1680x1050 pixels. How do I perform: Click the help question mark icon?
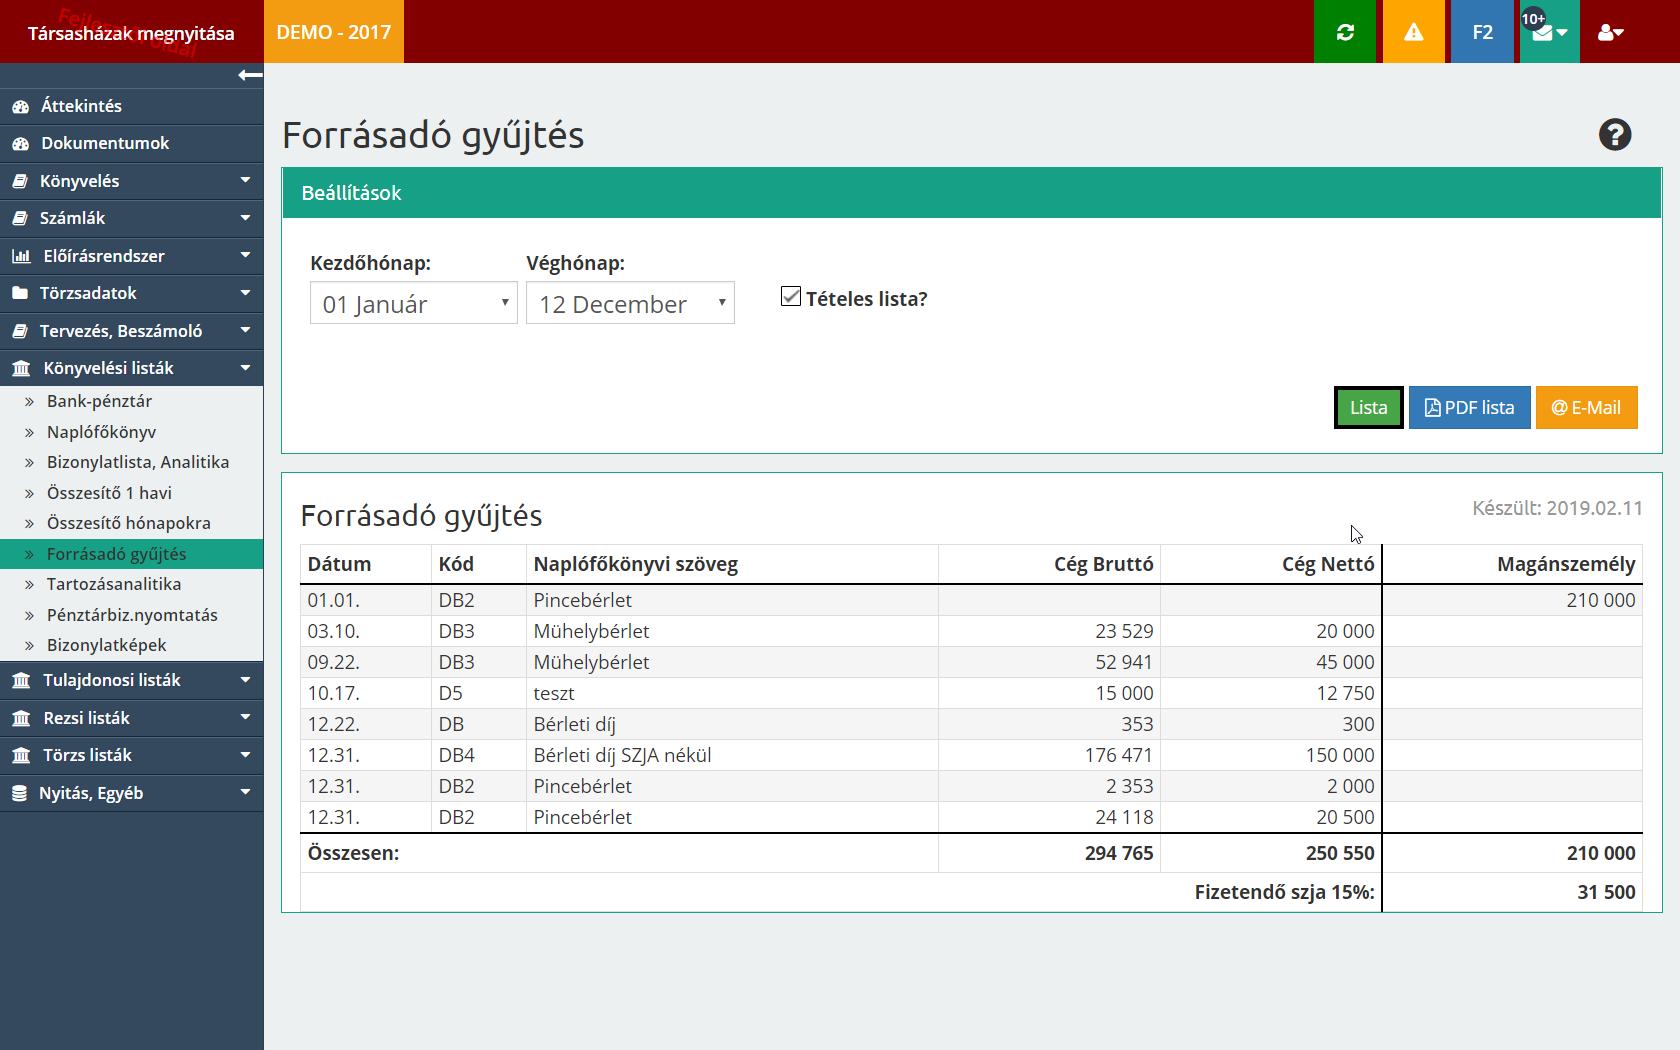click(1614, 135)
